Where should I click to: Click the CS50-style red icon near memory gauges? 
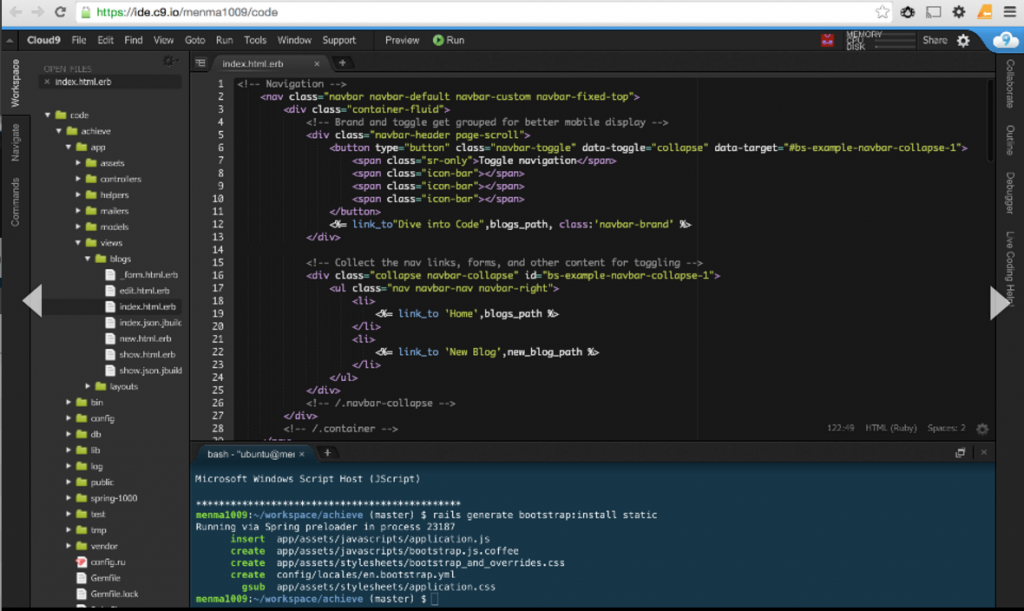827,40
